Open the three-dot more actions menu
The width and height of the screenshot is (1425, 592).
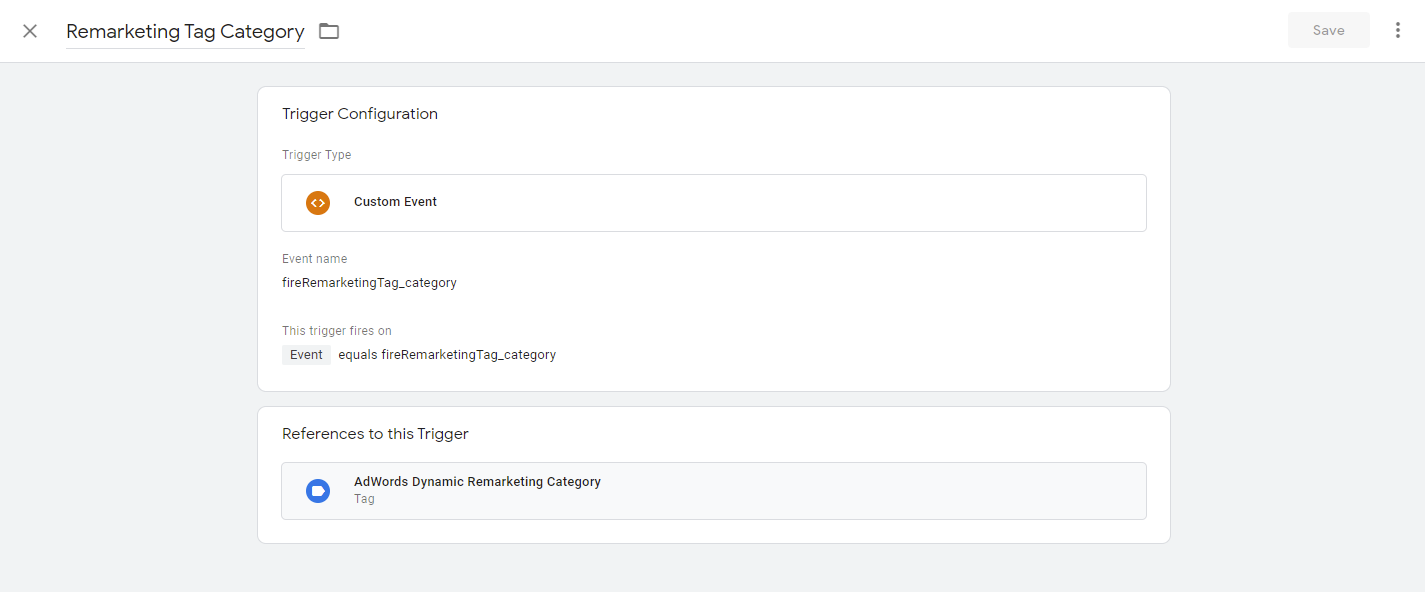tap(1397, 31)
